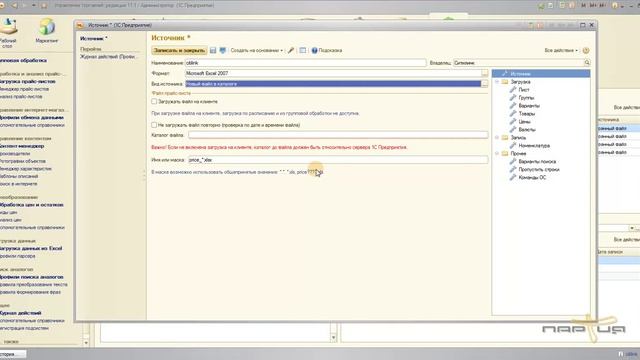Image resolution: width=640 pixels, height=360 pixels.
Task: Open Профили обмена данными link
Action: click(x=32, y=118)
